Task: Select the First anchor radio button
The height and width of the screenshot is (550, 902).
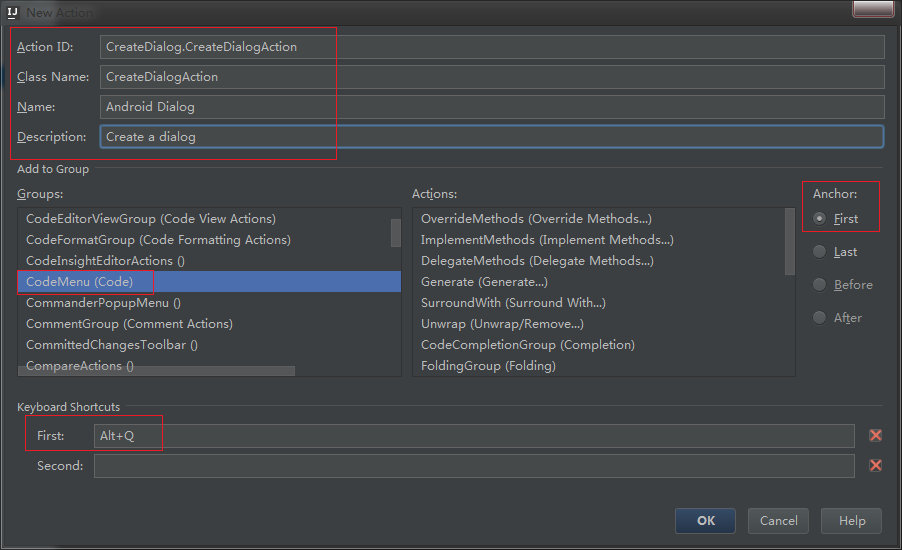Action: (820, 218)
